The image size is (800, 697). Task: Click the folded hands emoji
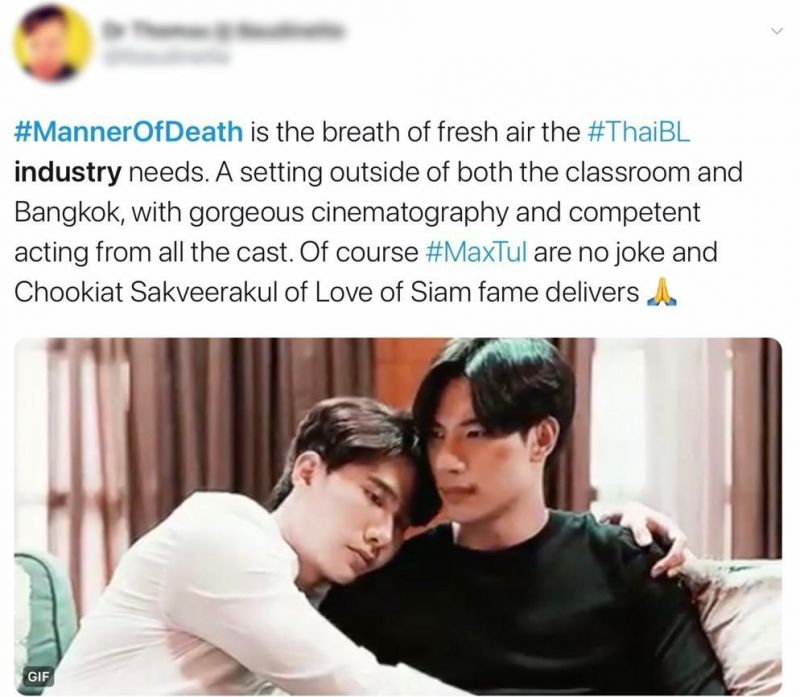[x=661, y=293]
